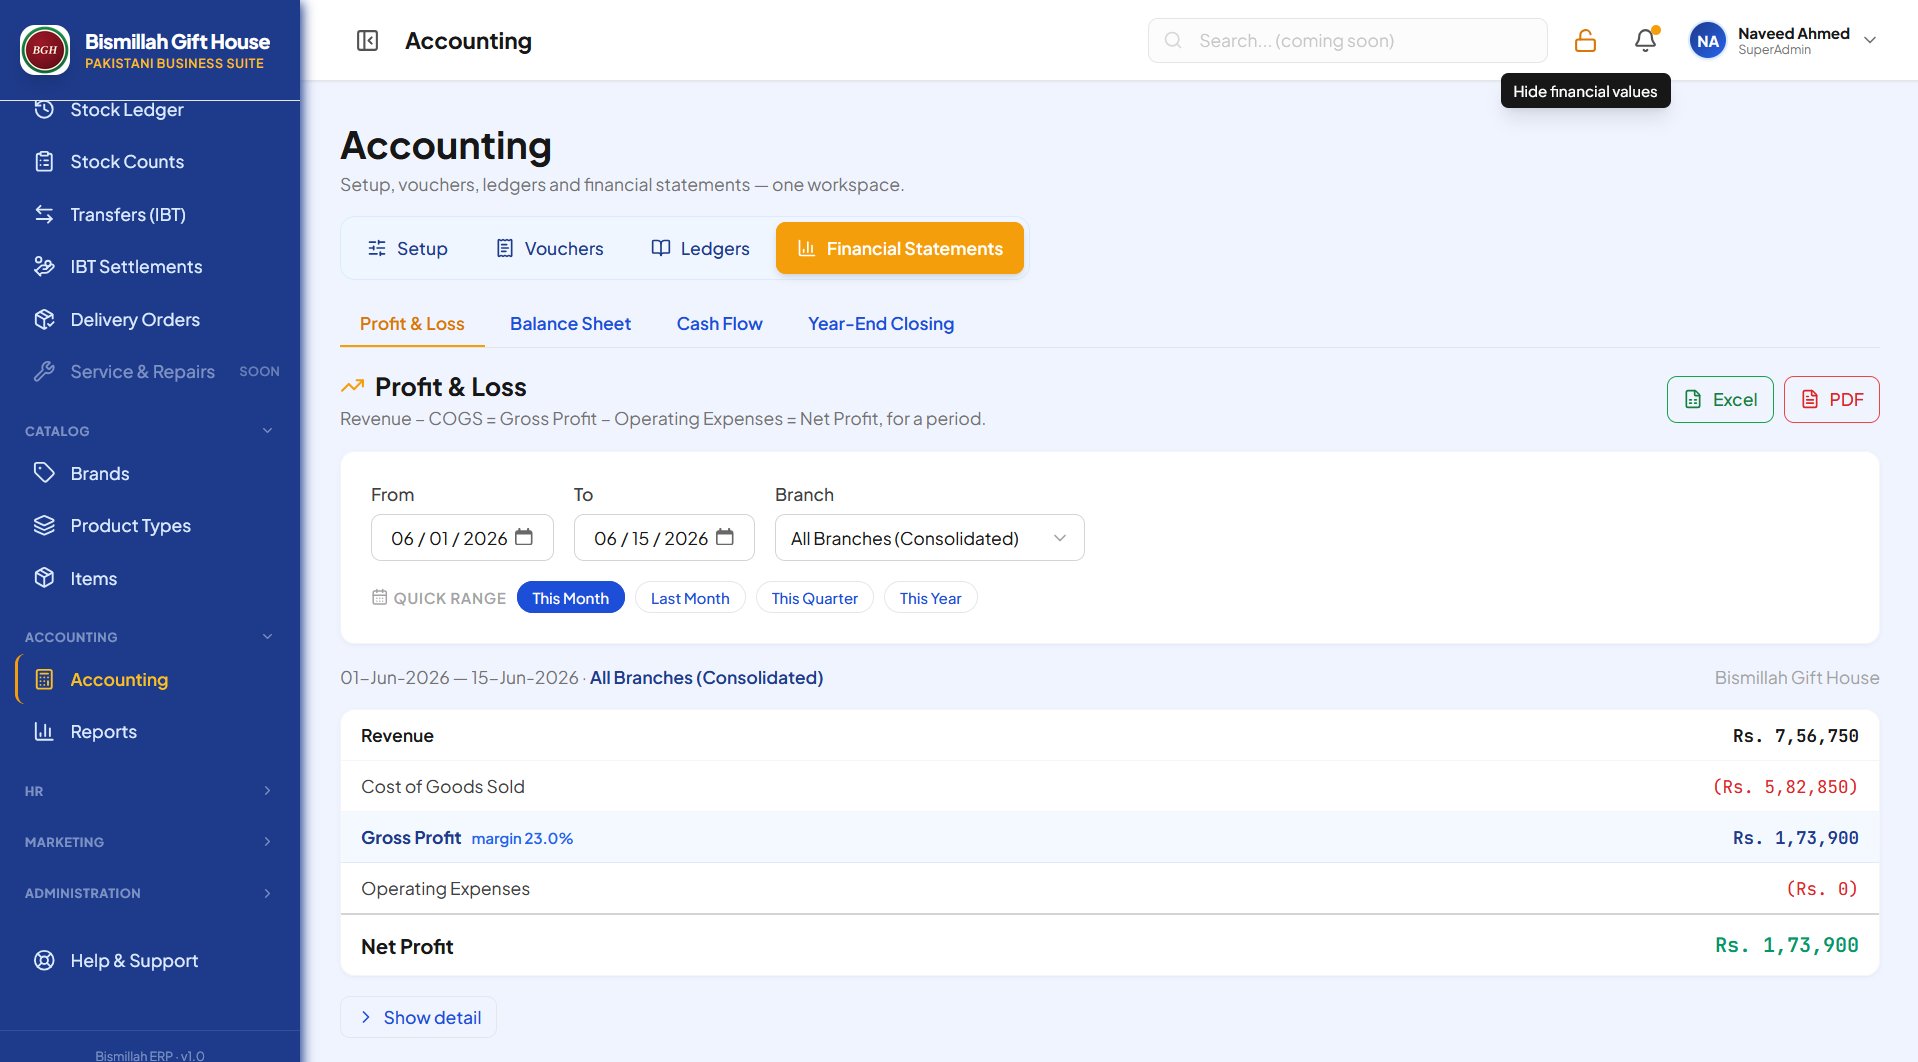Collapse the ACCOUNTING section
1918x1062 pixels.
pyautogui.click(x=267, y=637)
